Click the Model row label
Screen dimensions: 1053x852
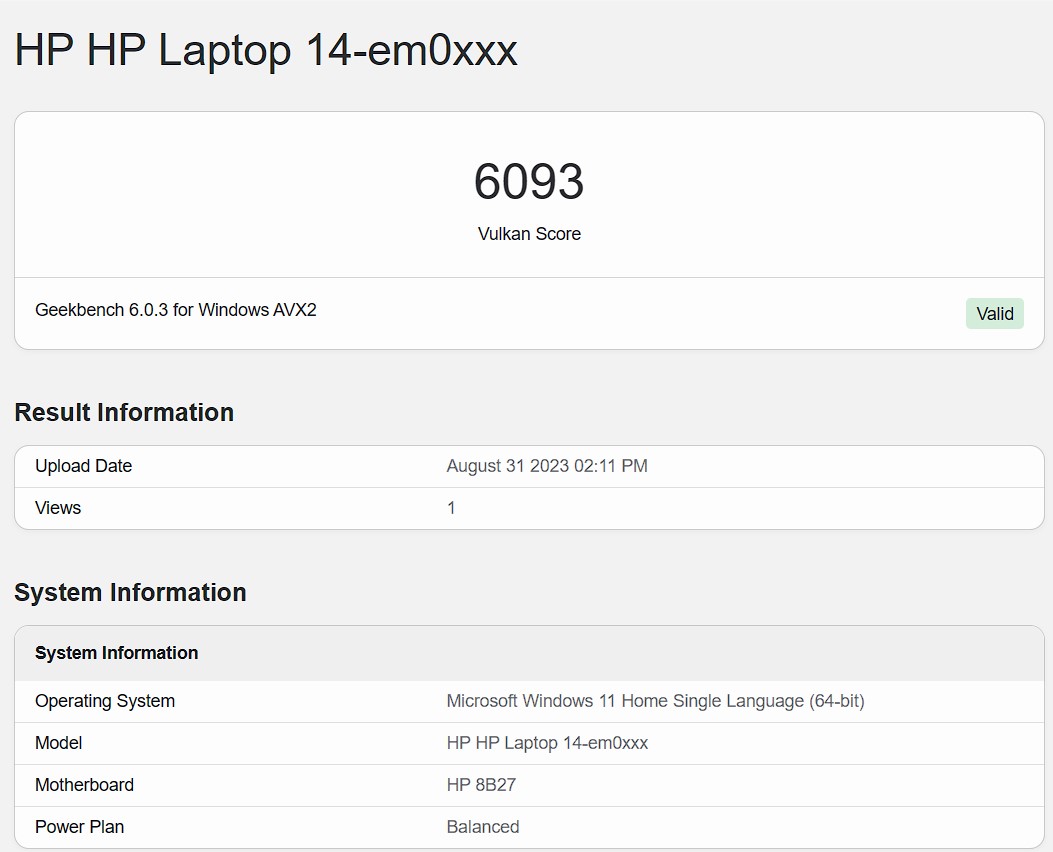pyautogui.click(x=58, y=743)
